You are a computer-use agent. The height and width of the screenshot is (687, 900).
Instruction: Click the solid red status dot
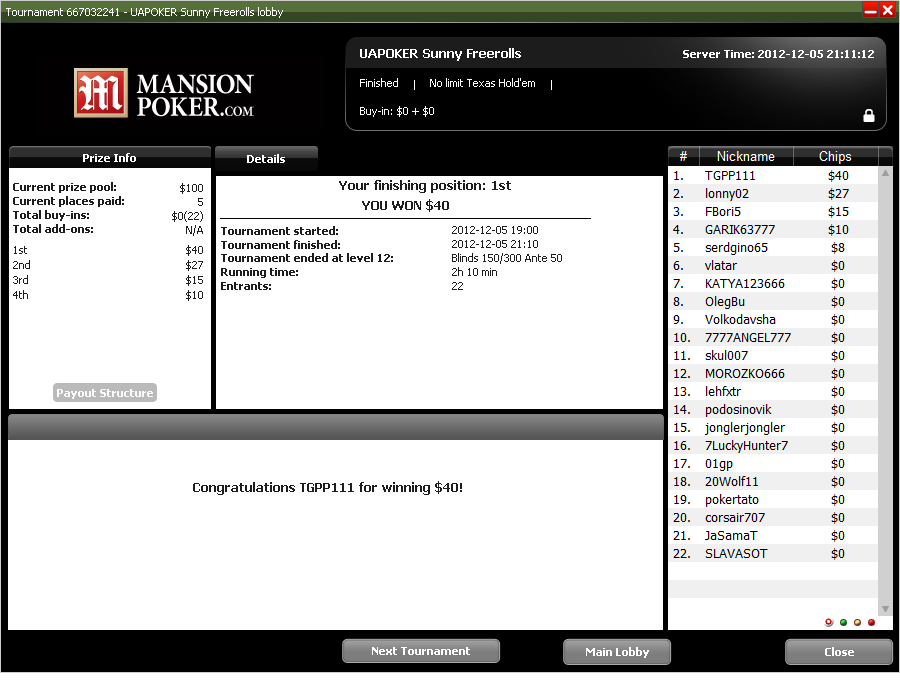pos(872,622)
